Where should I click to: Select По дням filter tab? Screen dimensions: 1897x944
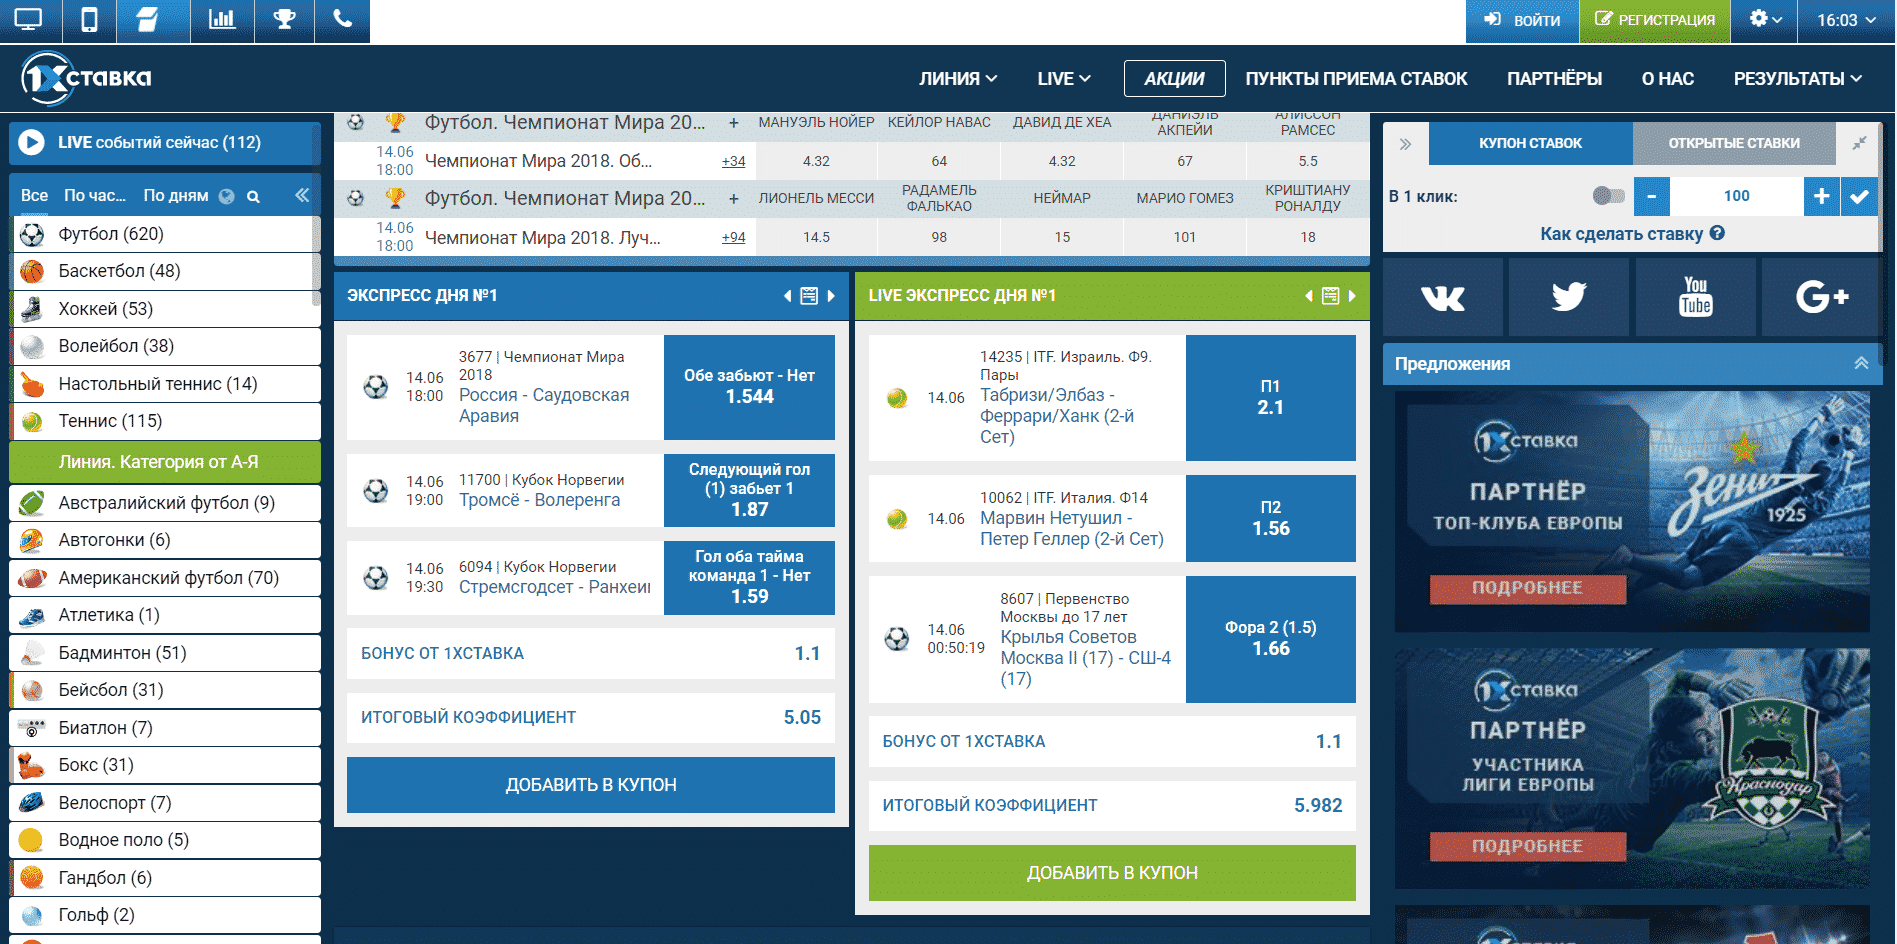[x=175, y=196]
